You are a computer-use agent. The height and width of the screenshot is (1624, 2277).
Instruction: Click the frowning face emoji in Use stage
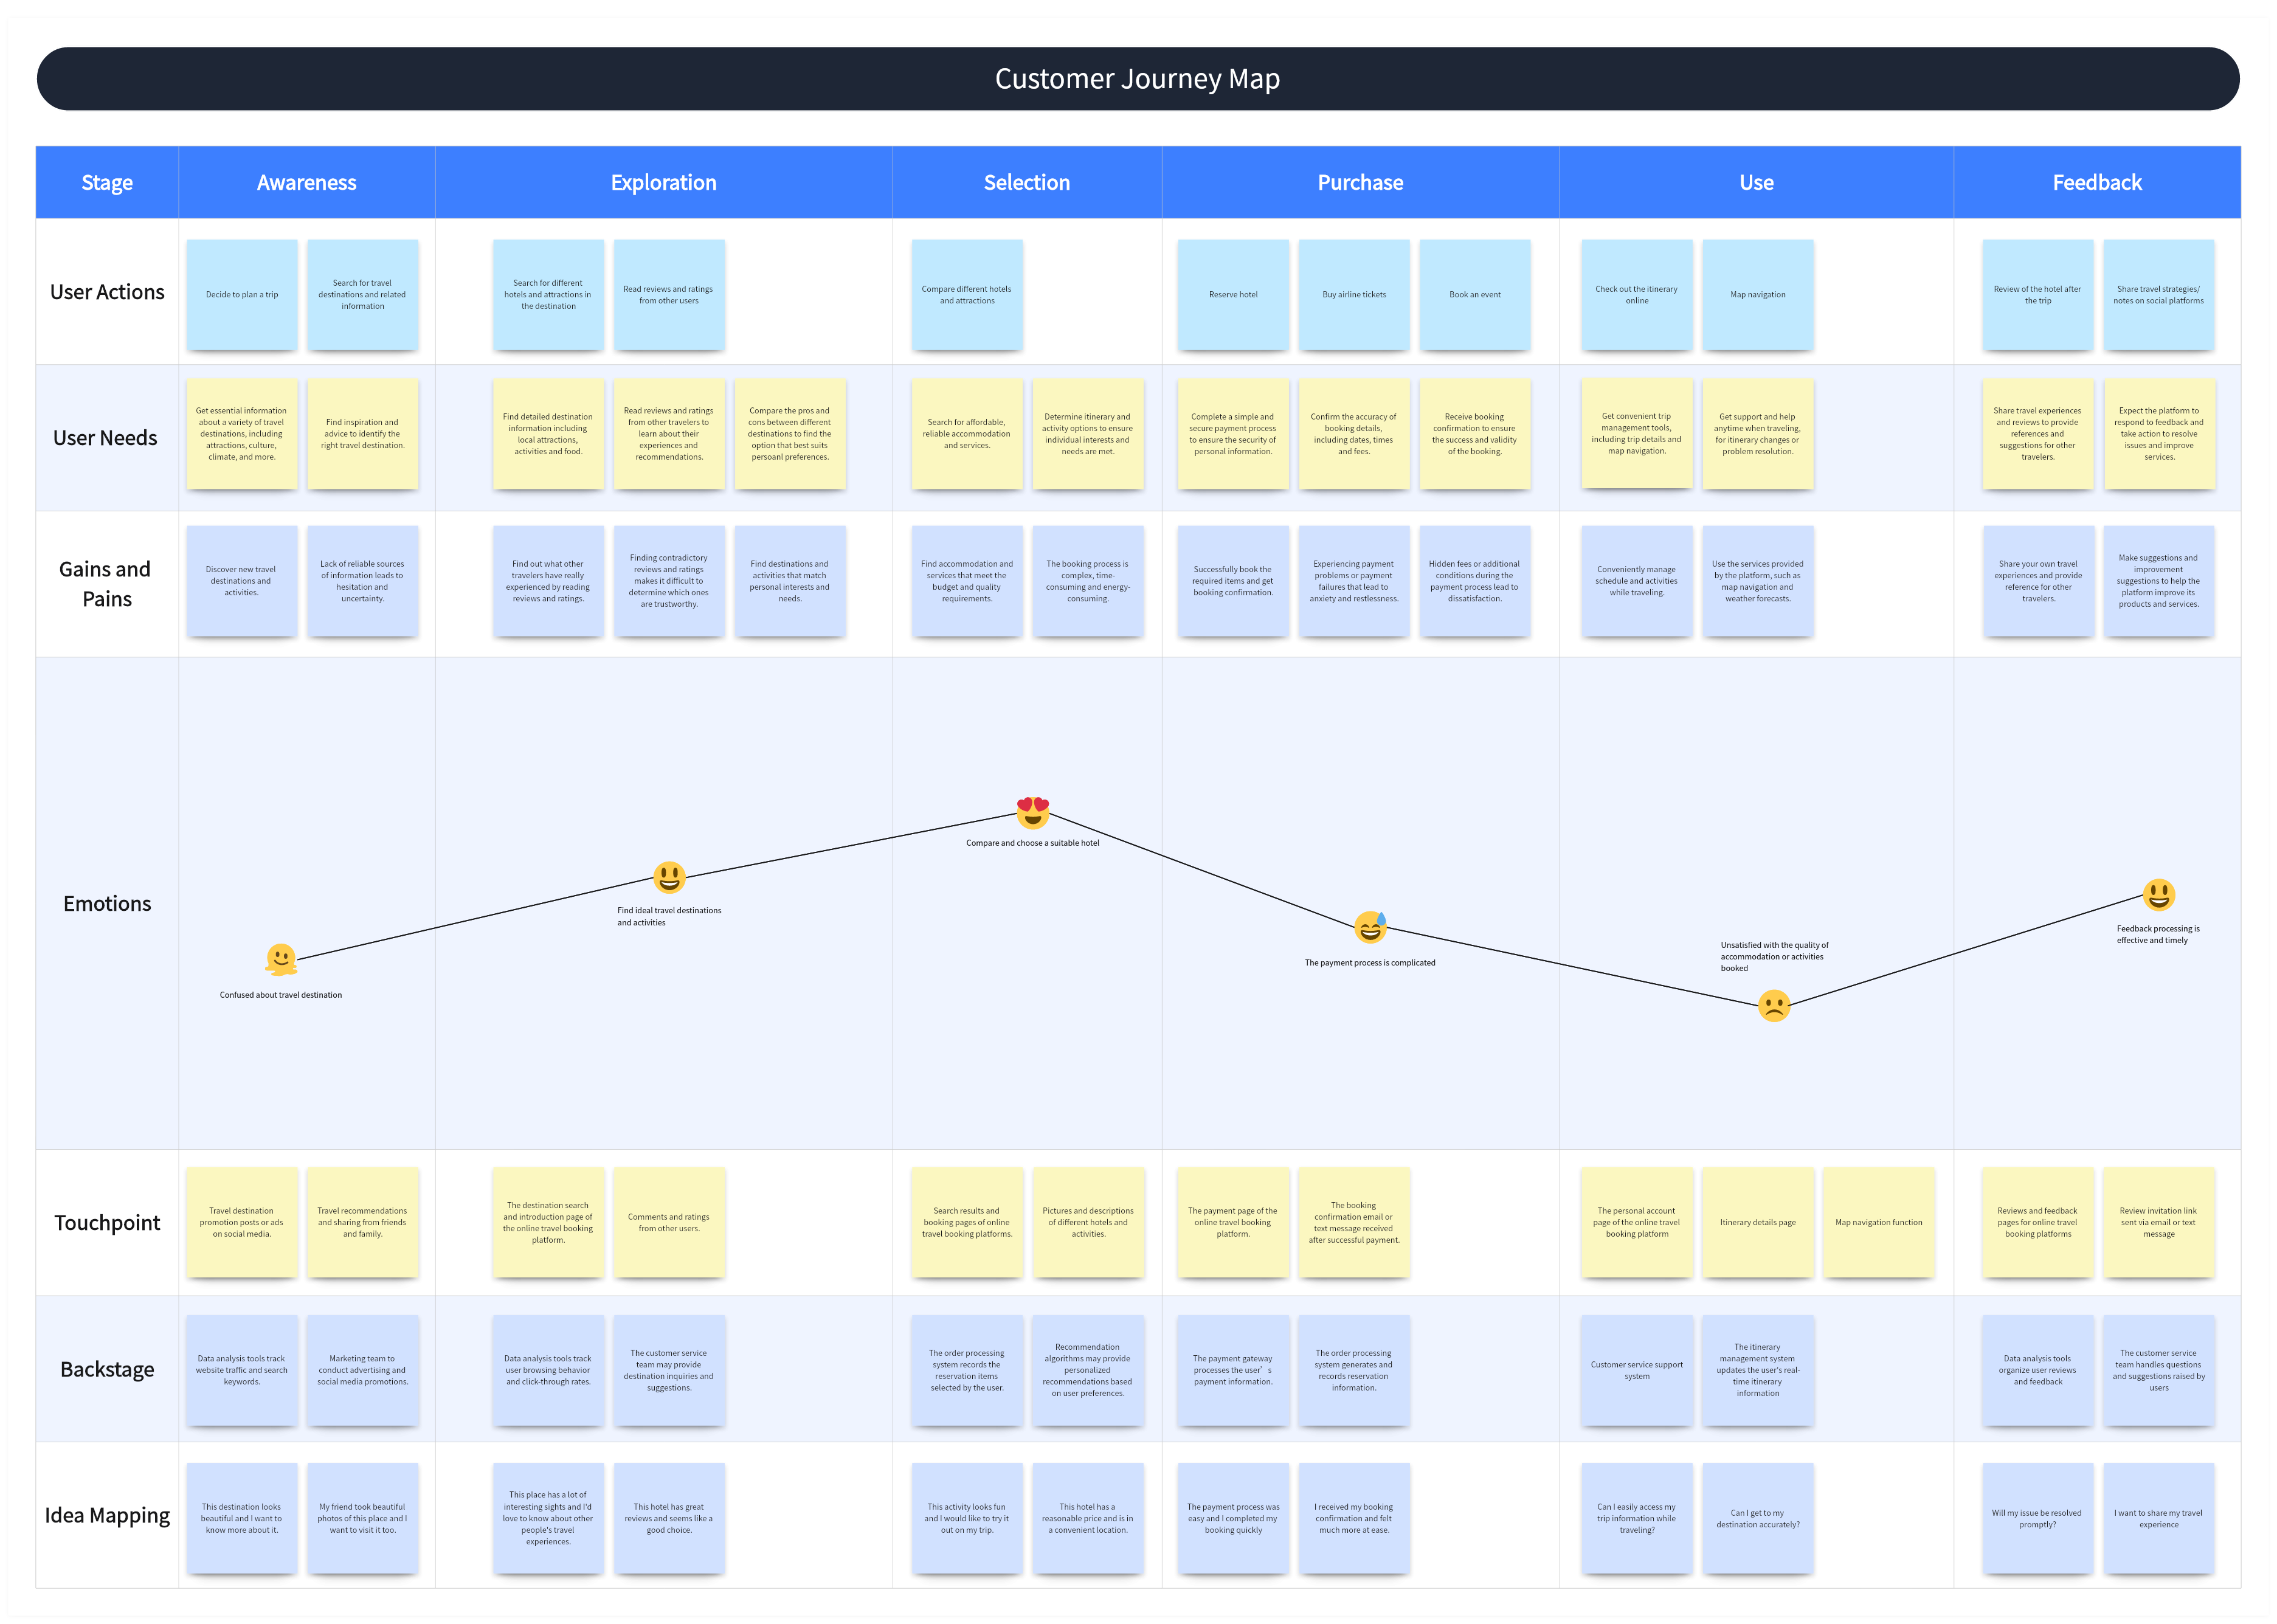click(1773, 1005)
